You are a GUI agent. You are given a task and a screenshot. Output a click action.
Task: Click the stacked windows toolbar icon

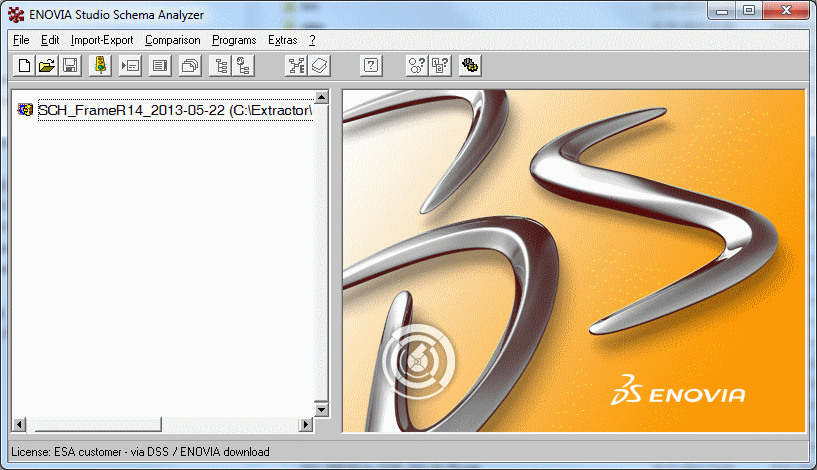[x=191, y=66]
